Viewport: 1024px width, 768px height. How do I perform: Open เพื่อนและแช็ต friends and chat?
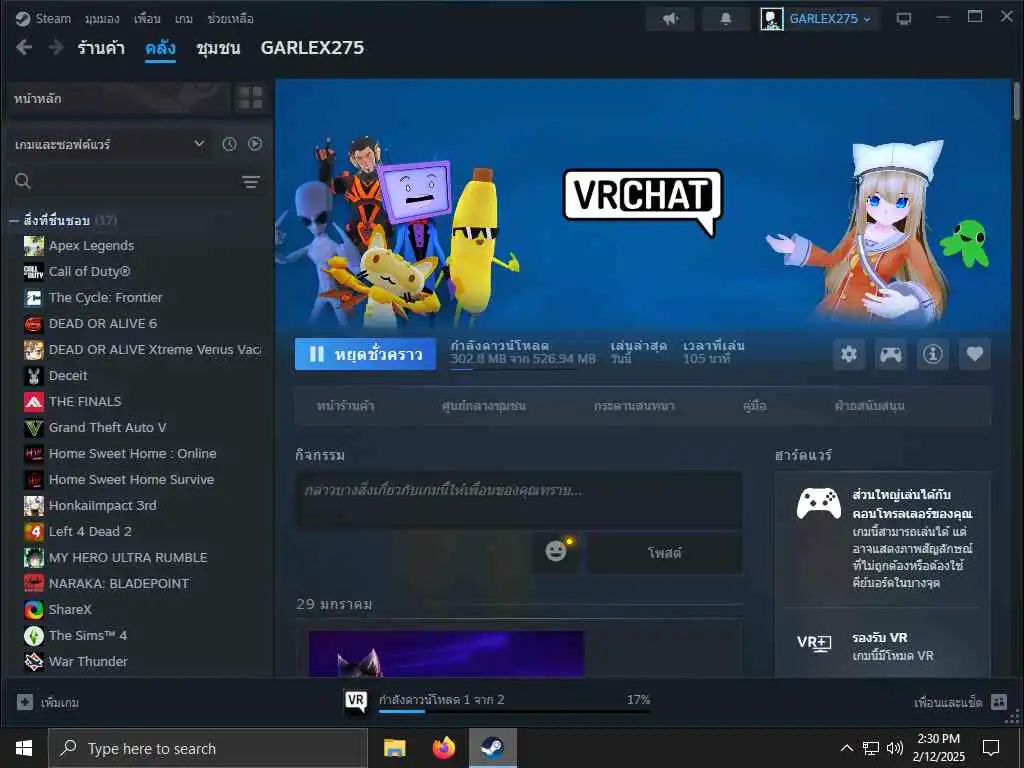pyautogui.click(x=961, y=703)
